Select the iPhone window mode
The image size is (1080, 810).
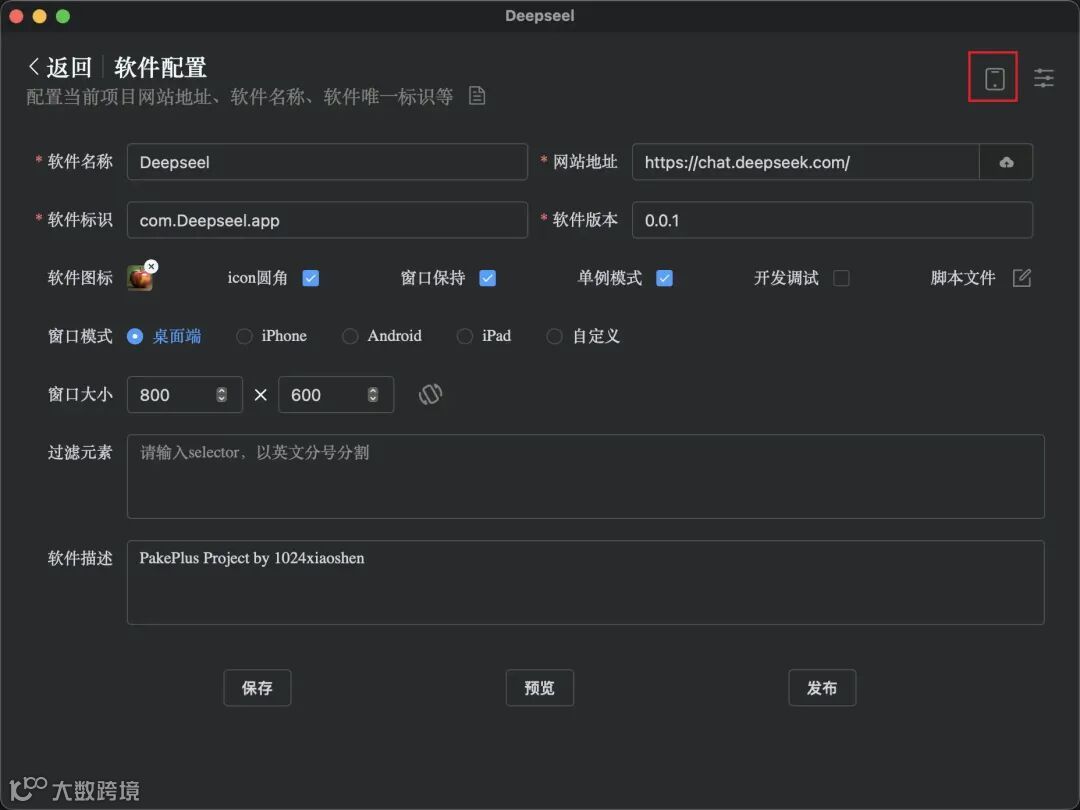[271, 336]
